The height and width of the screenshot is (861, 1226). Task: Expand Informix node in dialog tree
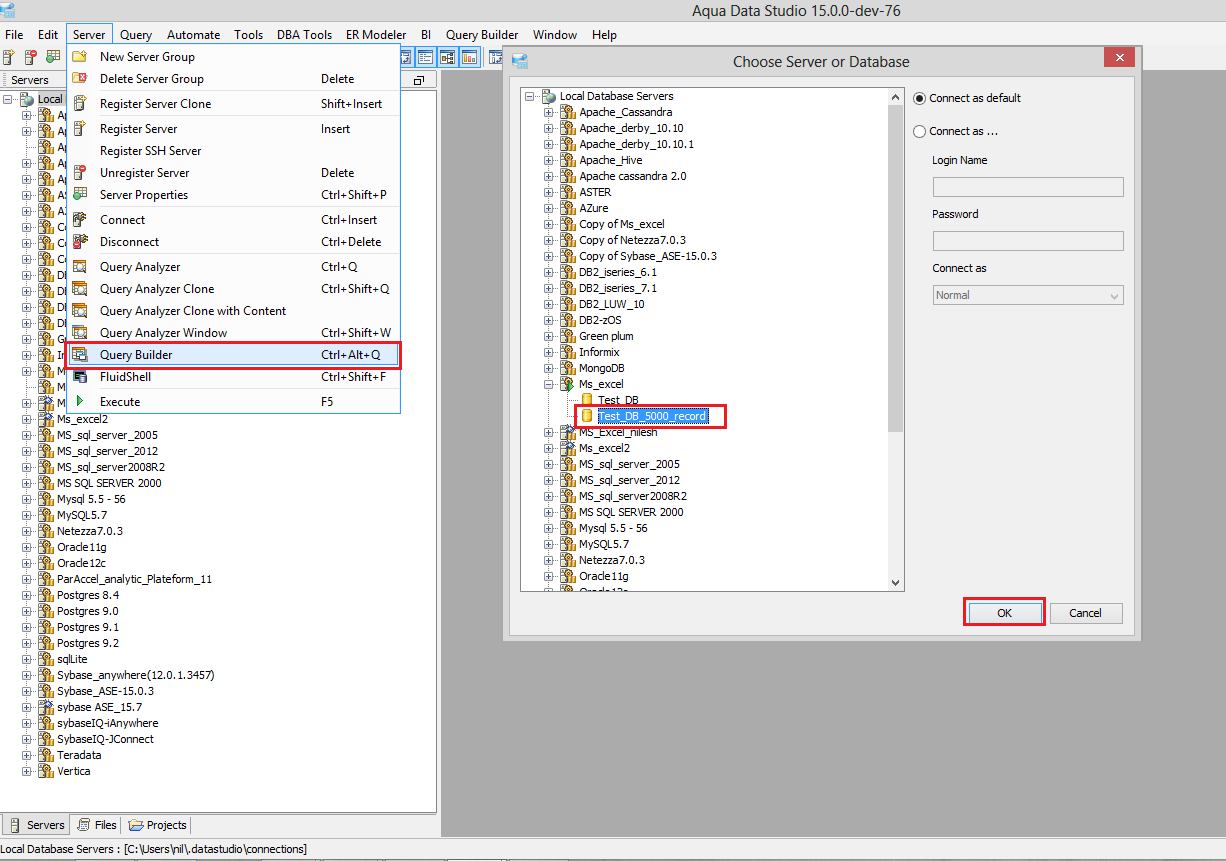pos(548,352)
